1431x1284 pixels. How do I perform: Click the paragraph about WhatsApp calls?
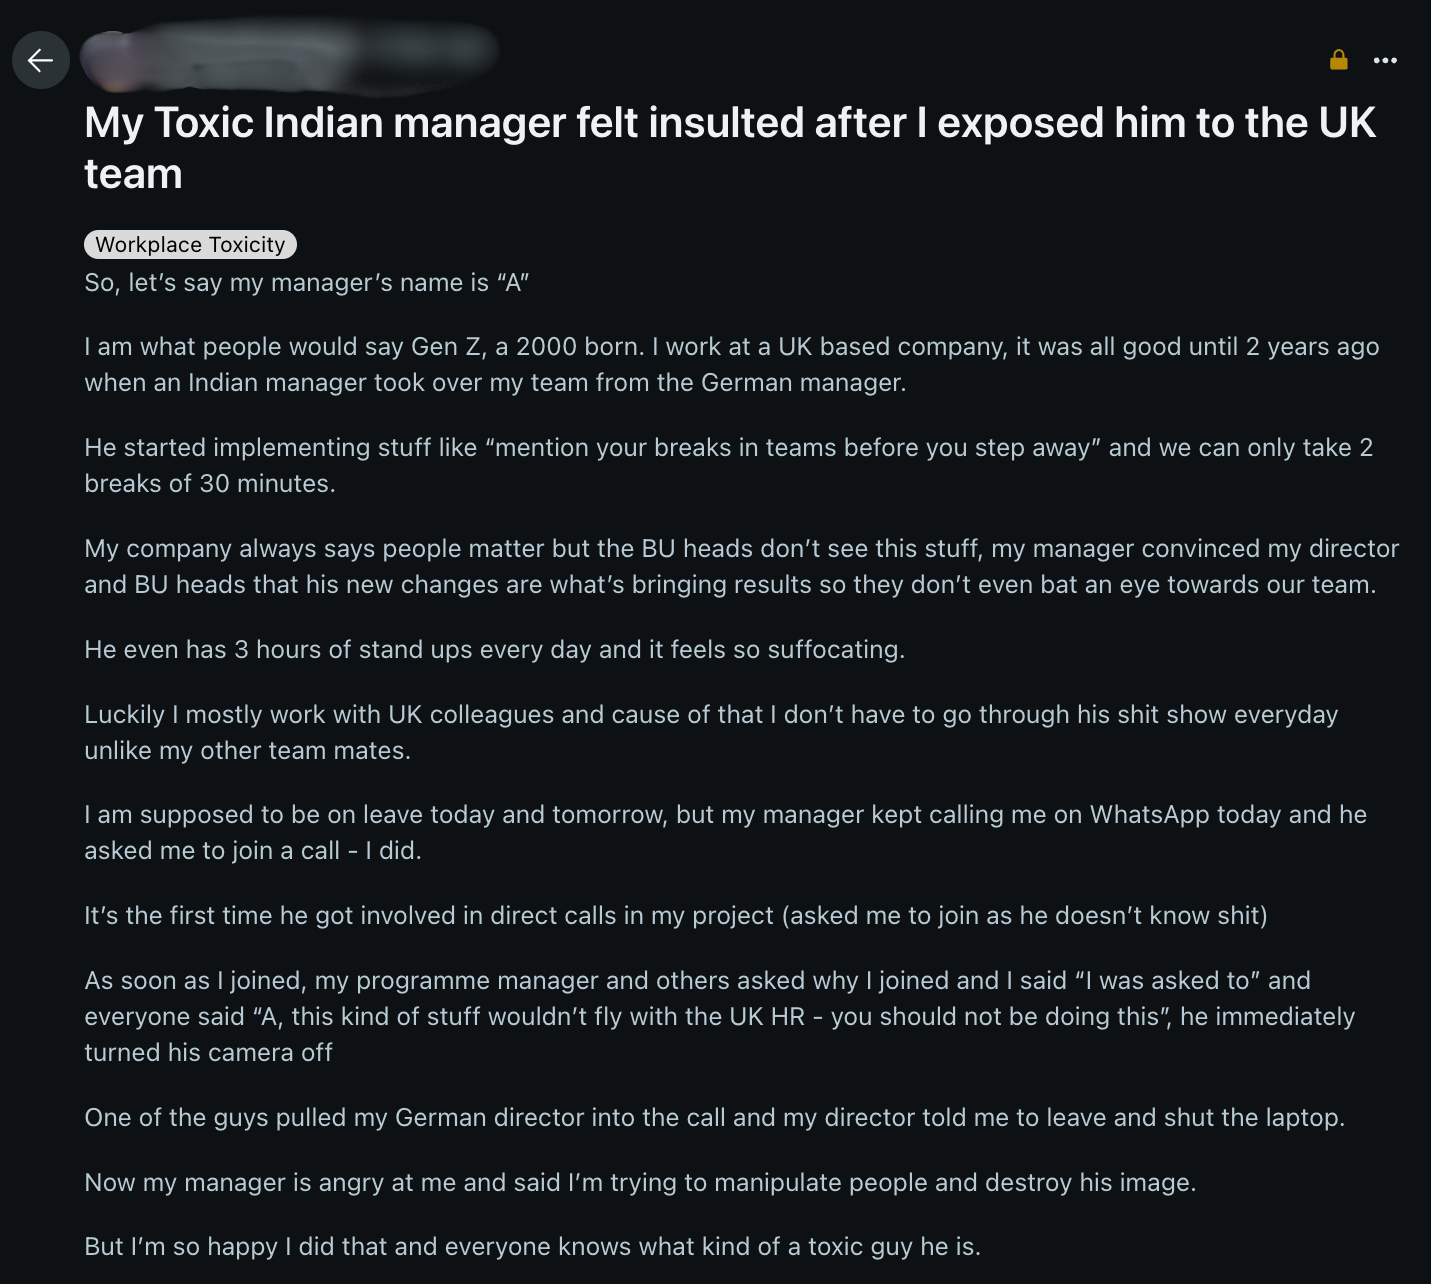[x=726, y=832]
